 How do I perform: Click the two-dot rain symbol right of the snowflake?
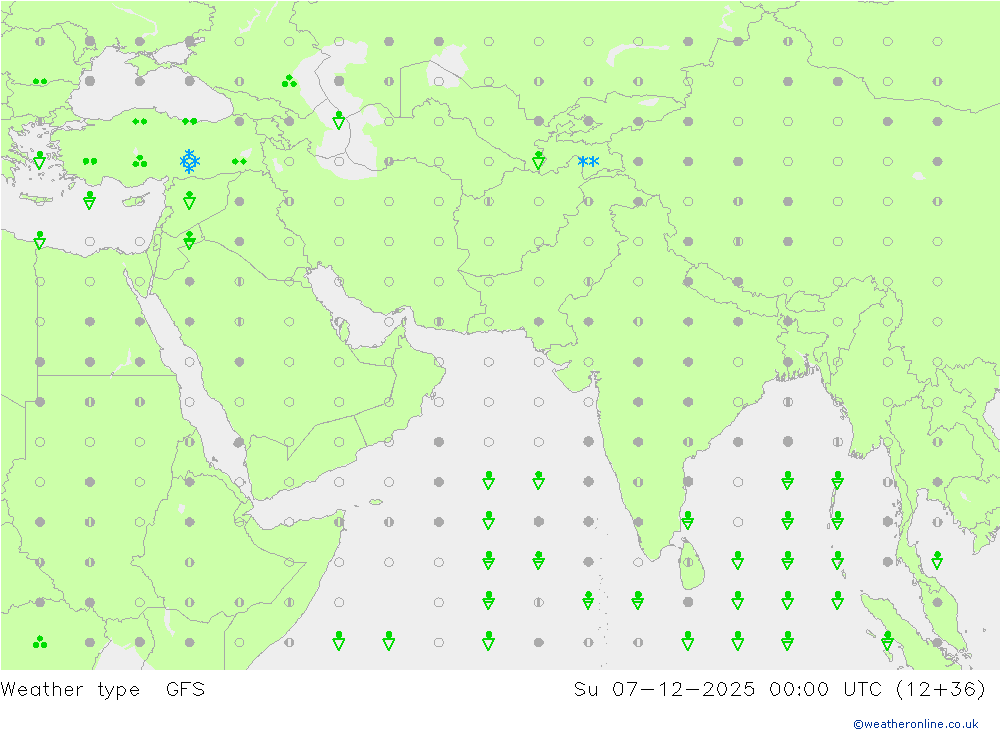click(239, 161)
